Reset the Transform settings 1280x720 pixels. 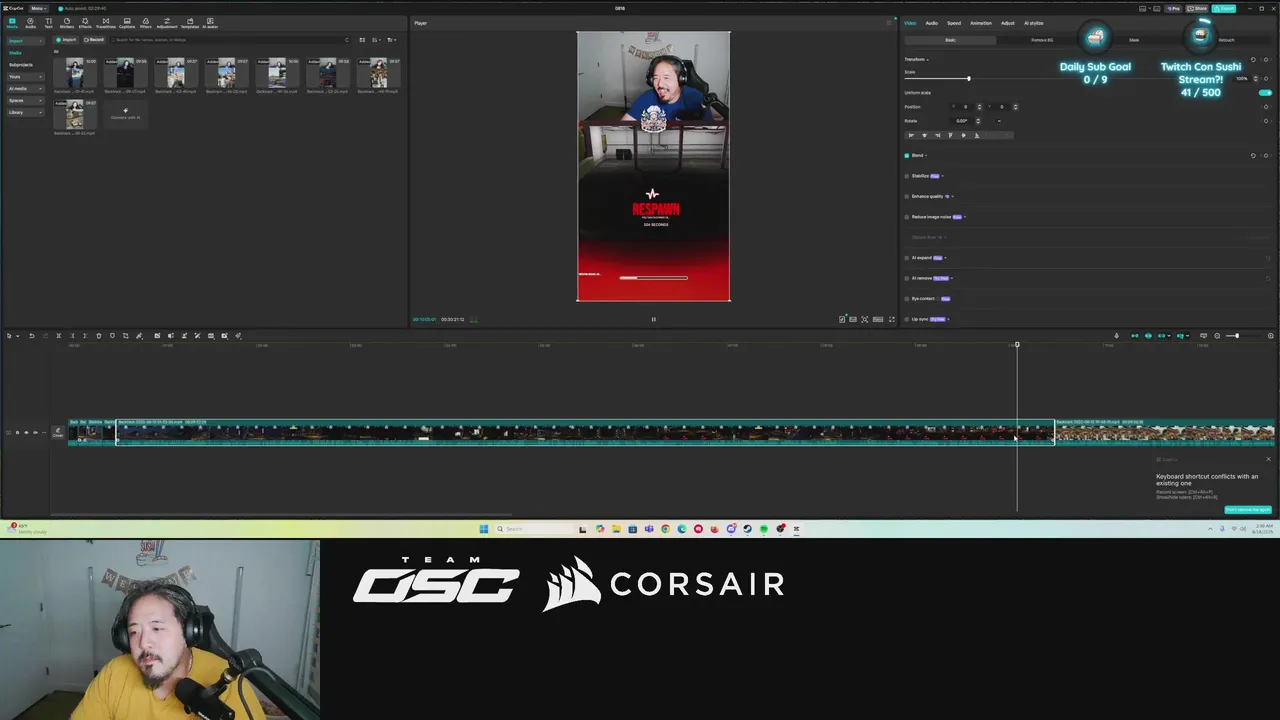click(x=1253, y=59)
